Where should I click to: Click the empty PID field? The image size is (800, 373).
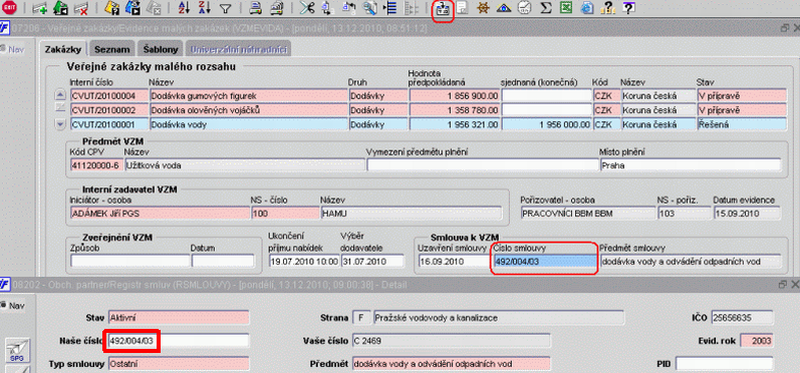pyautogui.click(x=724, y=364)
